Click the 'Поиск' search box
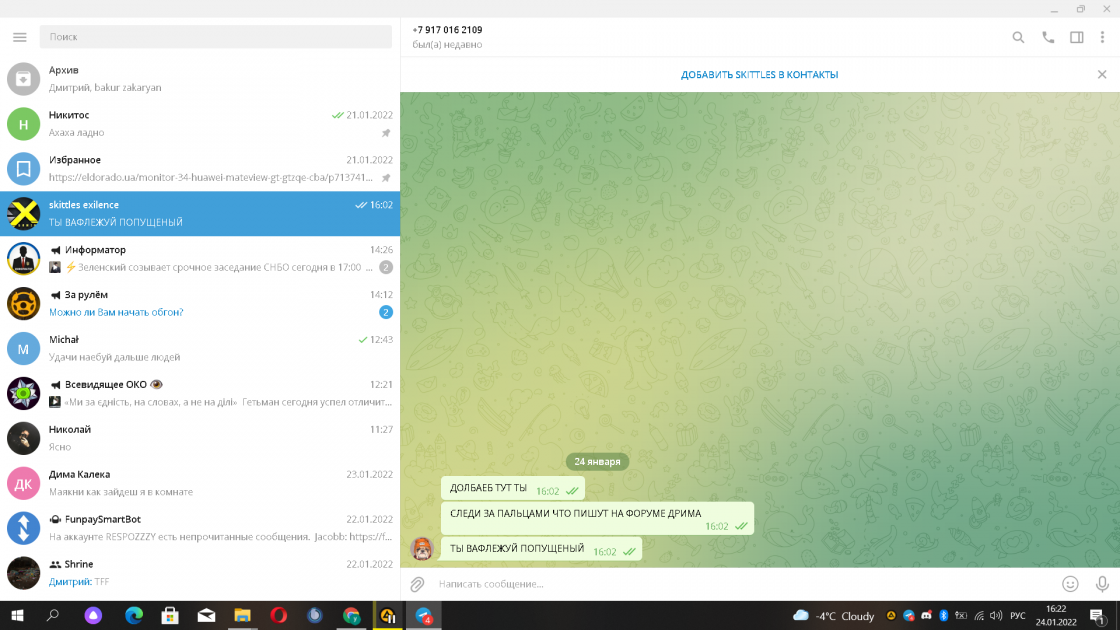This screenshot has width=1120, height=630. [x=215, y=37]
